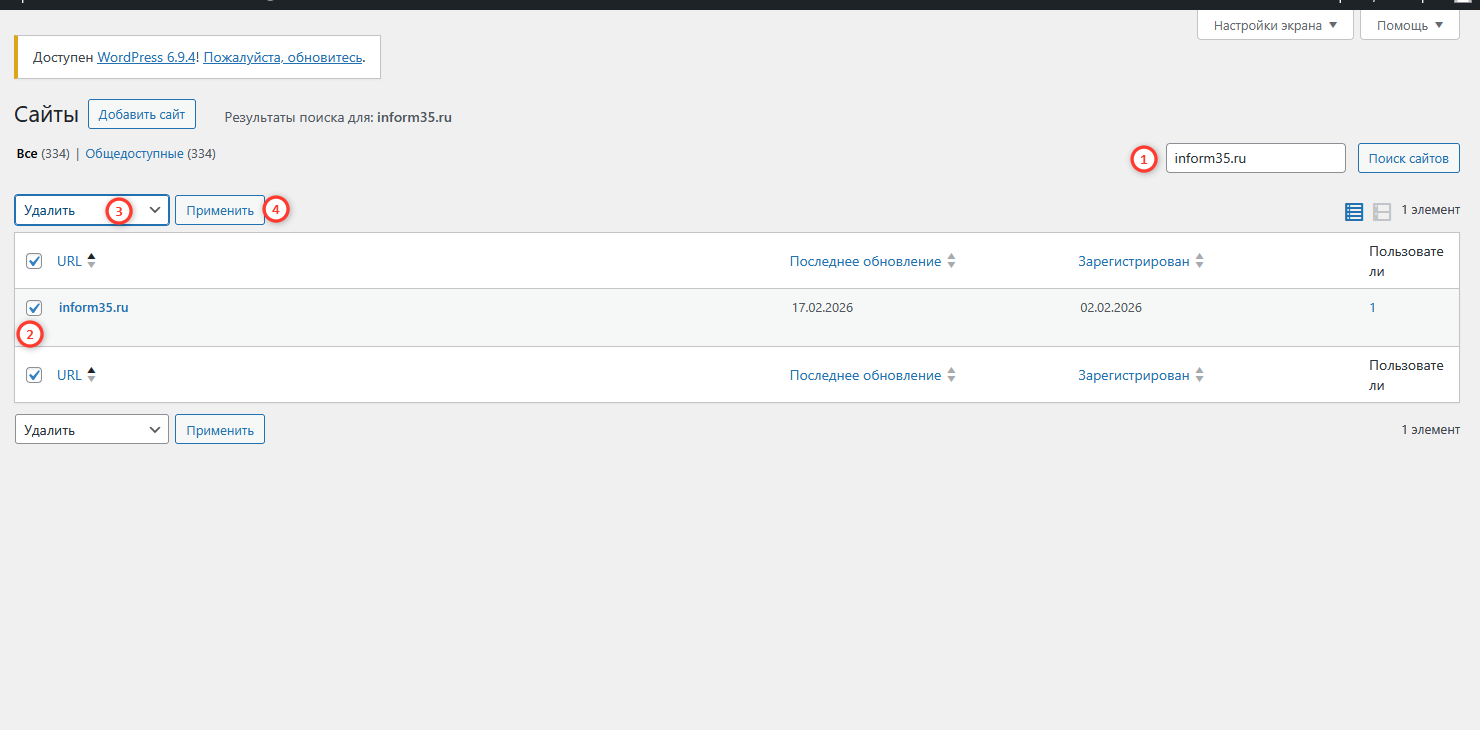Expand the Помощь help tab

coord(1409,25)
